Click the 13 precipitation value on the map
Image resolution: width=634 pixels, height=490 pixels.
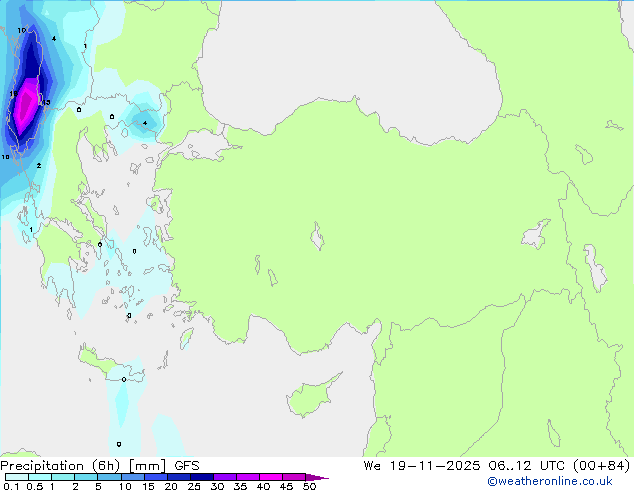[46, 102]
